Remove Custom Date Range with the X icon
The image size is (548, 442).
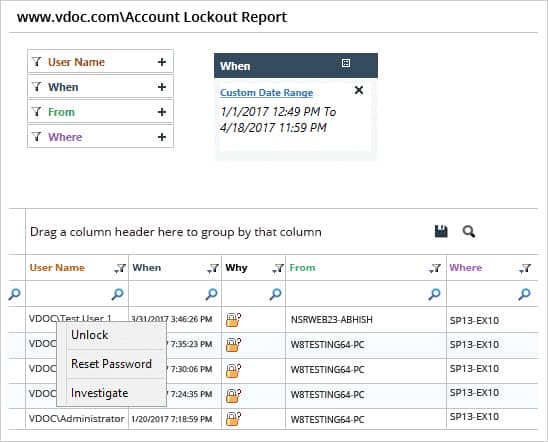[x=359, y=90]
